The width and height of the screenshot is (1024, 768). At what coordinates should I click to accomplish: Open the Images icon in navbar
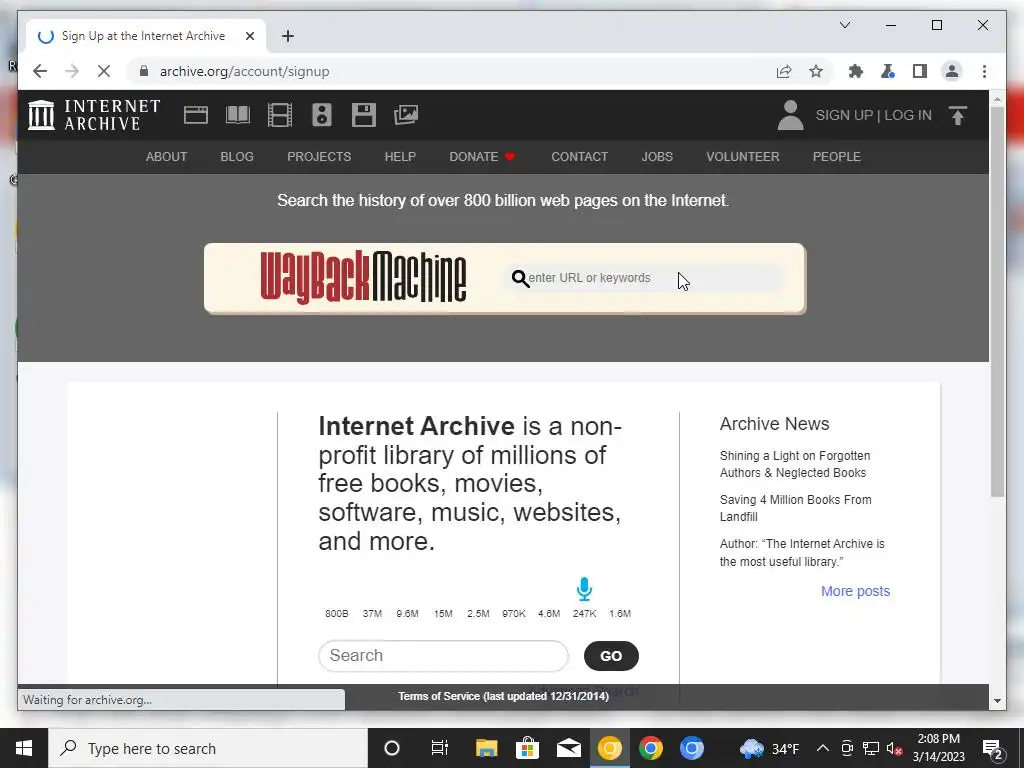pyautogui.click(x=406, y=115)
